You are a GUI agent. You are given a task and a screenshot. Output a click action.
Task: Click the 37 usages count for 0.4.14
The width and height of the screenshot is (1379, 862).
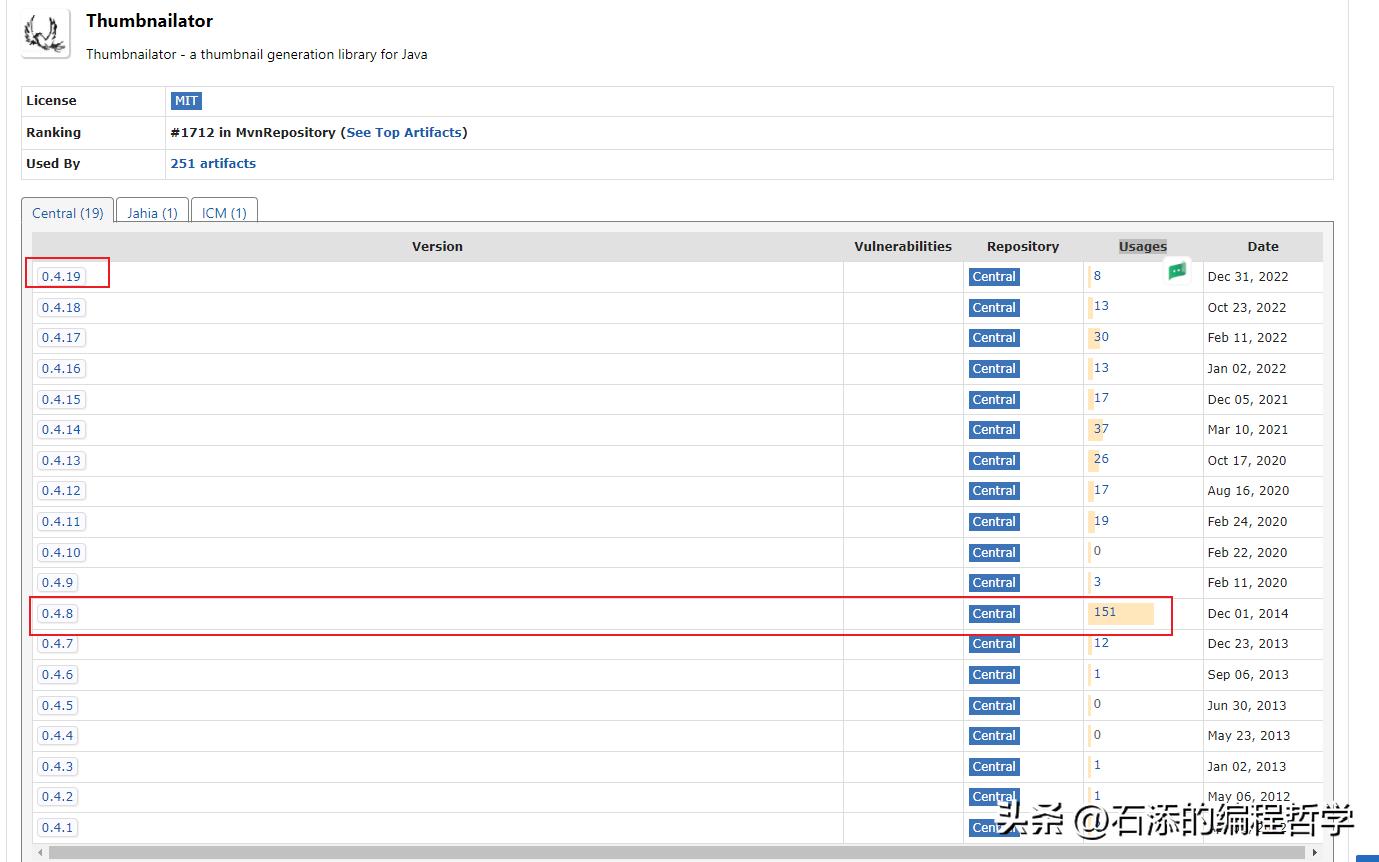tap(1101, 429)
